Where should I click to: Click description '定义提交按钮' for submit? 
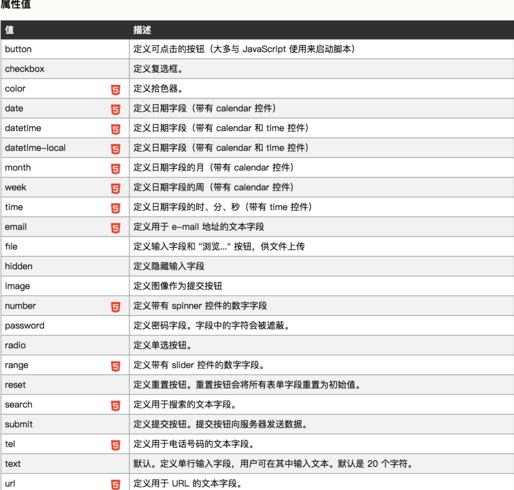[160, 424]
